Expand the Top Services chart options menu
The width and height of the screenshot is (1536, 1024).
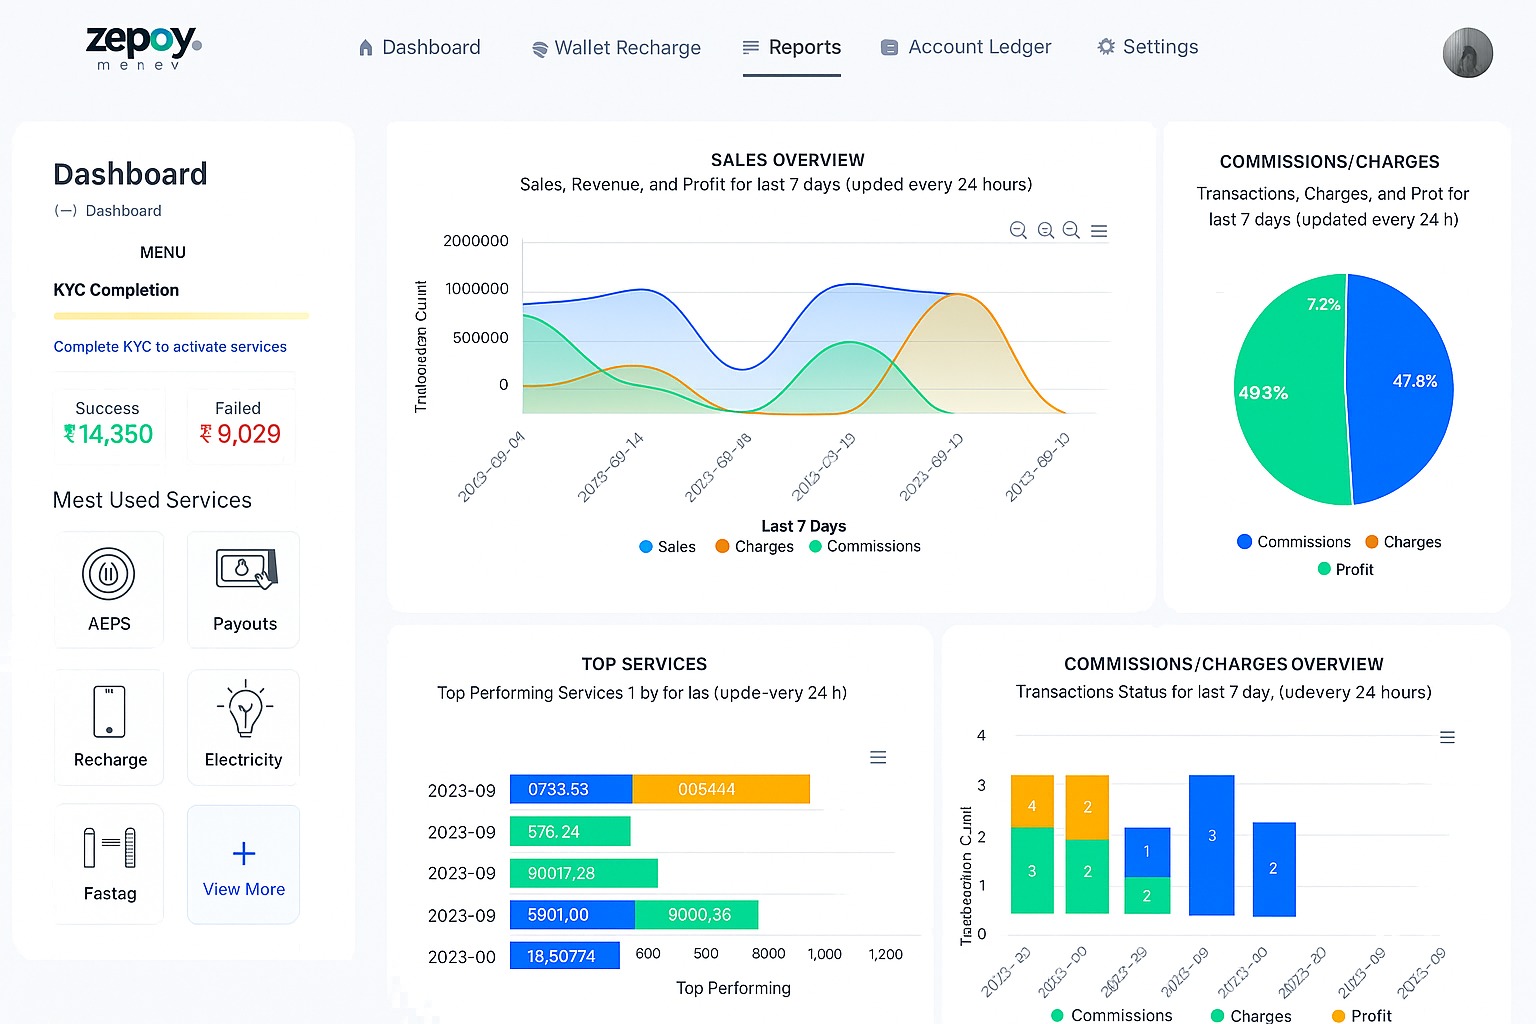pos(878,758)
